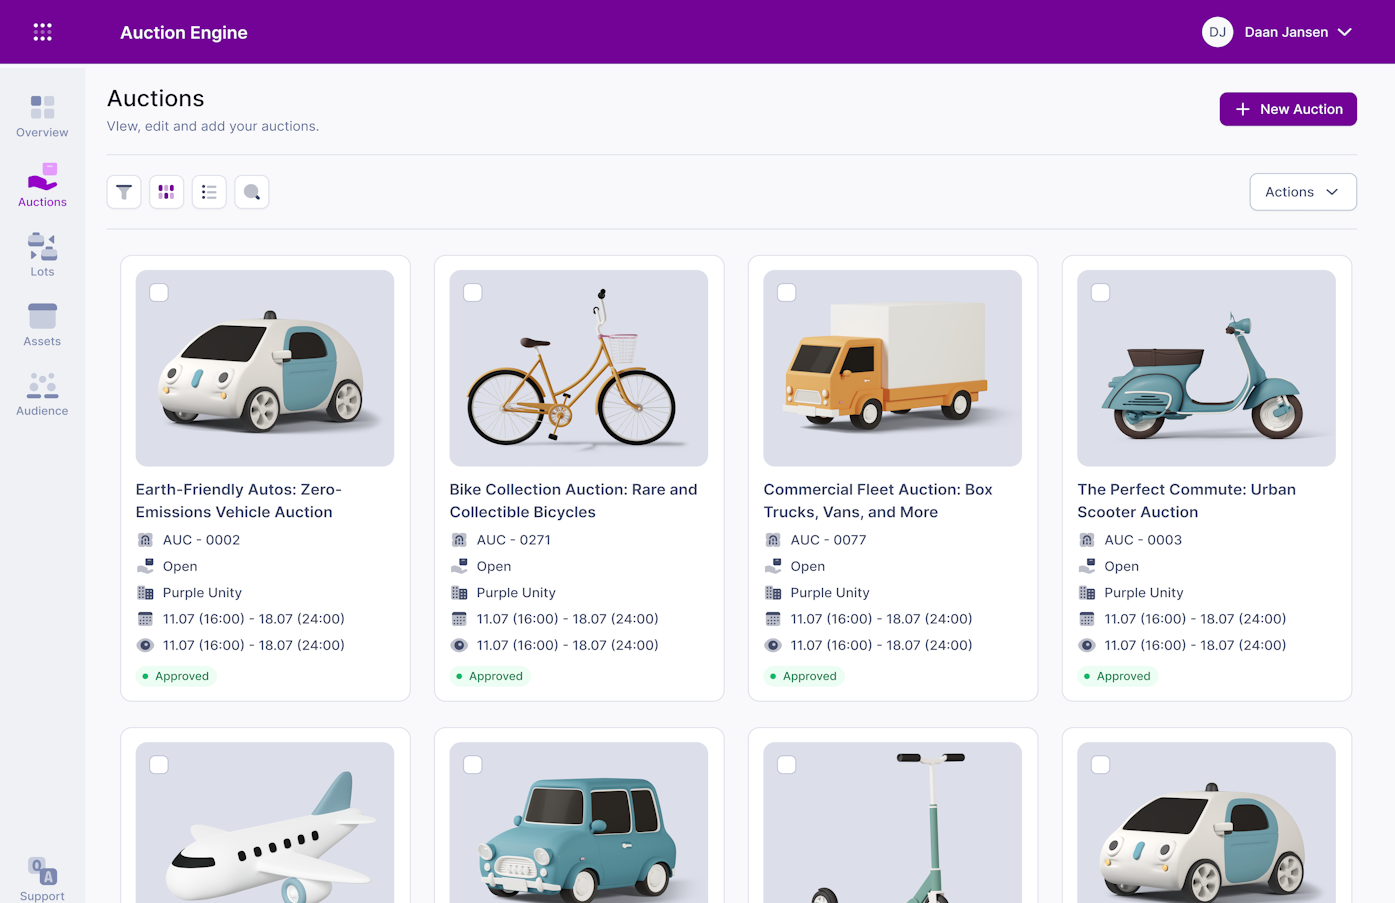Click the calendar icon on Earth-Friendly Autos card
The image size is (1395, 903).
[145, 619]
